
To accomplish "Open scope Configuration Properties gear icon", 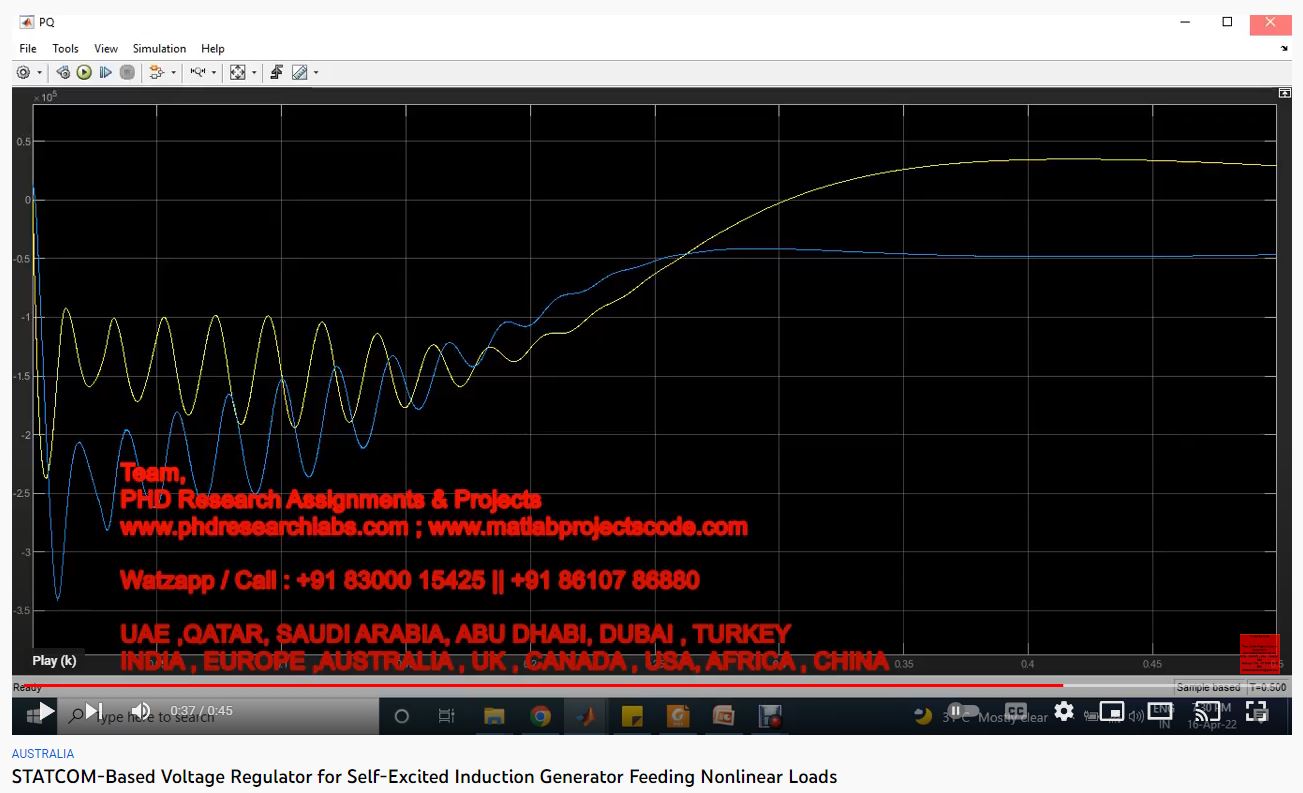I will coord(23,73).
